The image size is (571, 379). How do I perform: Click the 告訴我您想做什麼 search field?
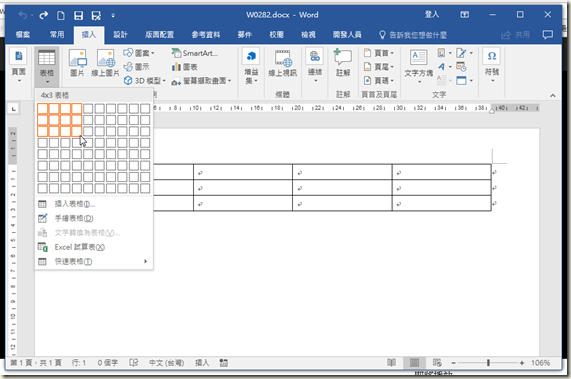[x=413, y=35]
